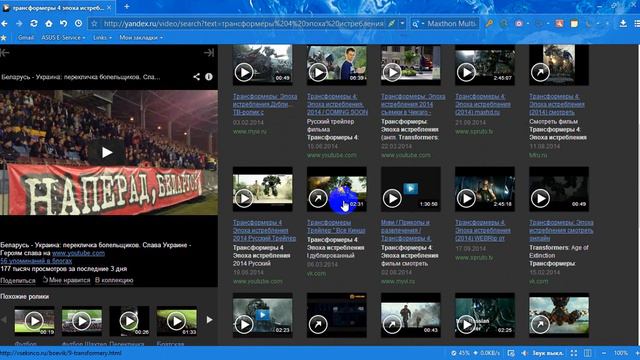
Task: Open the yellow notes toolbar icon
Action: (574, 24)
